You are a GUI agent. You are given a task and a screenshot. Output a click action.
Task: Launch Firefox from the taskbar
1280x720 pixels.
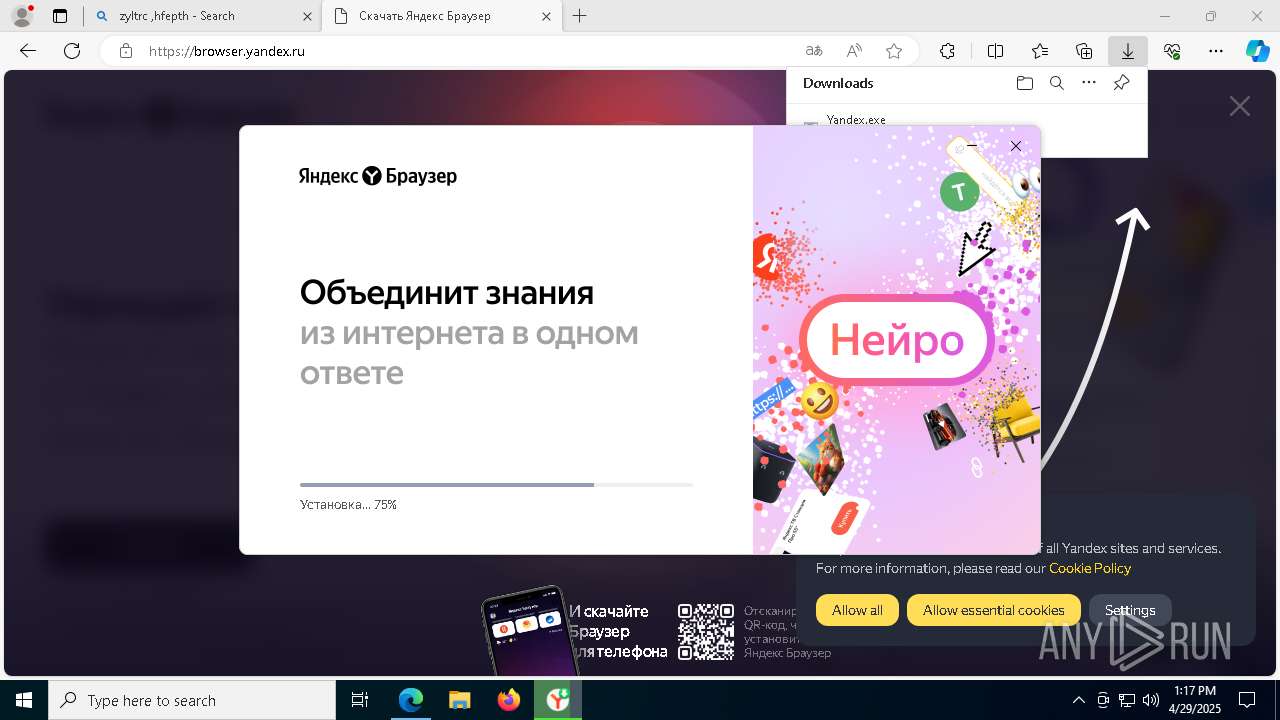[508, 700]
